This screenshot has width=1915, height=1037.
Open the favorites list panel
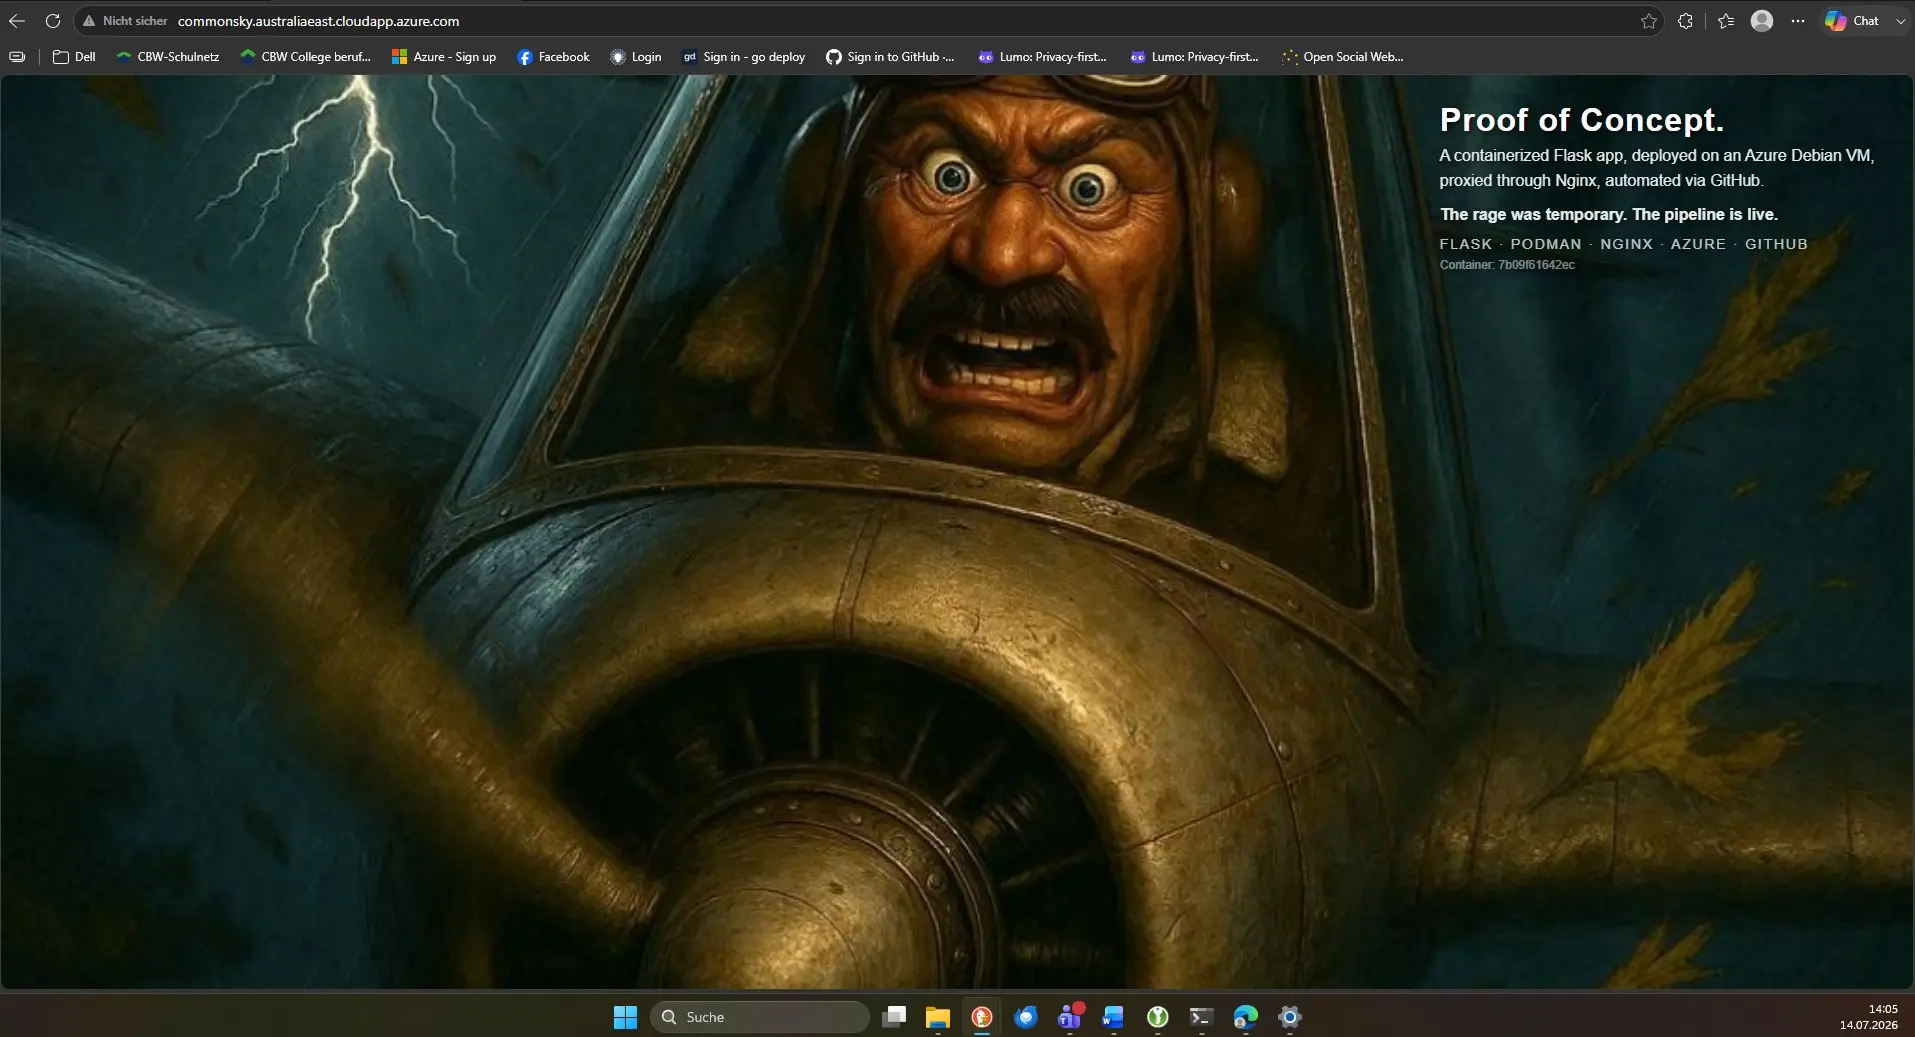pos(1726,21)
